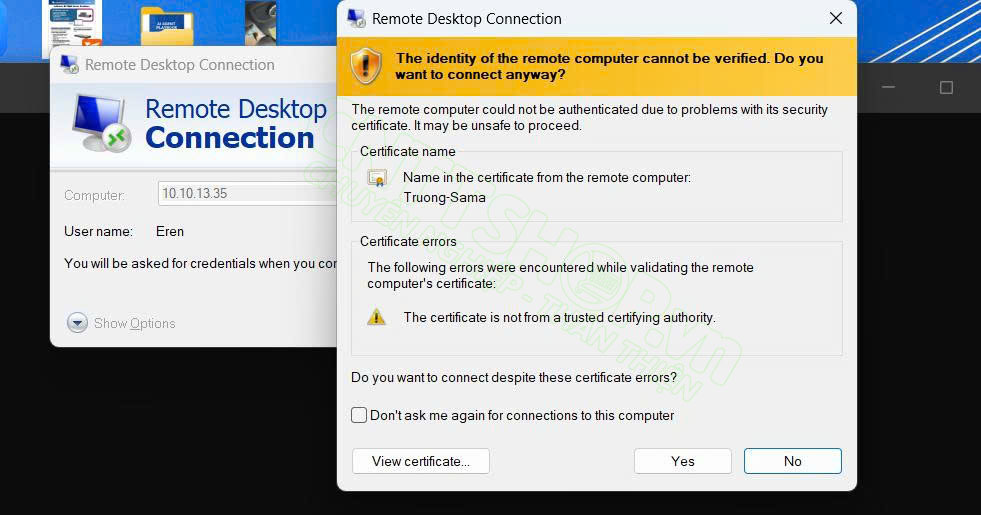
Task: Click the yellow warning triangle beside the certificate error
Action: coord(376,317)
